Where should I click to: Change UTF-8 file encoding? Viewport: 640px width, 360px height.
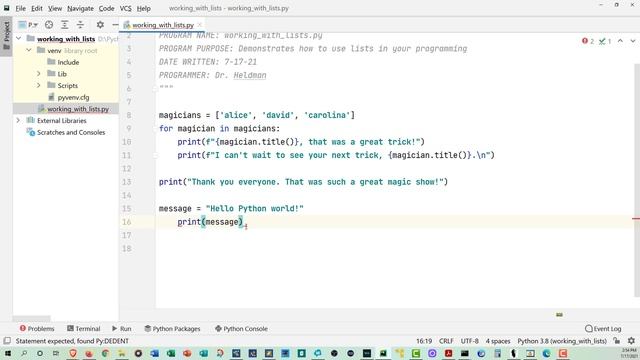[469, 341]
